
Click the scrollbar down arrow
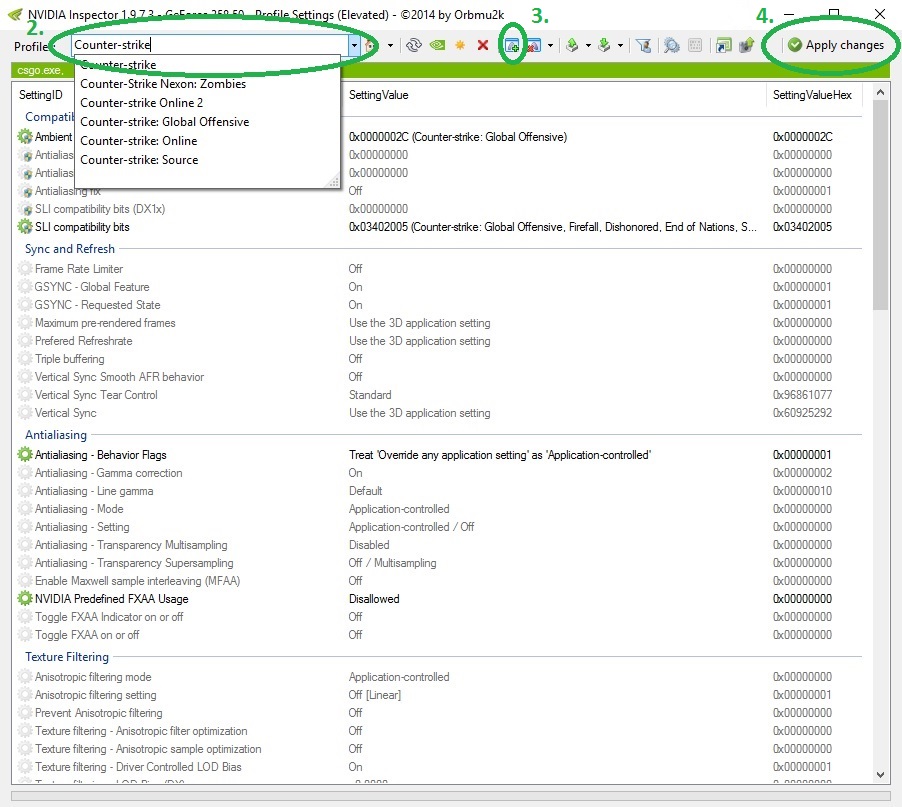pyautogui.click(x=880, y=774)
